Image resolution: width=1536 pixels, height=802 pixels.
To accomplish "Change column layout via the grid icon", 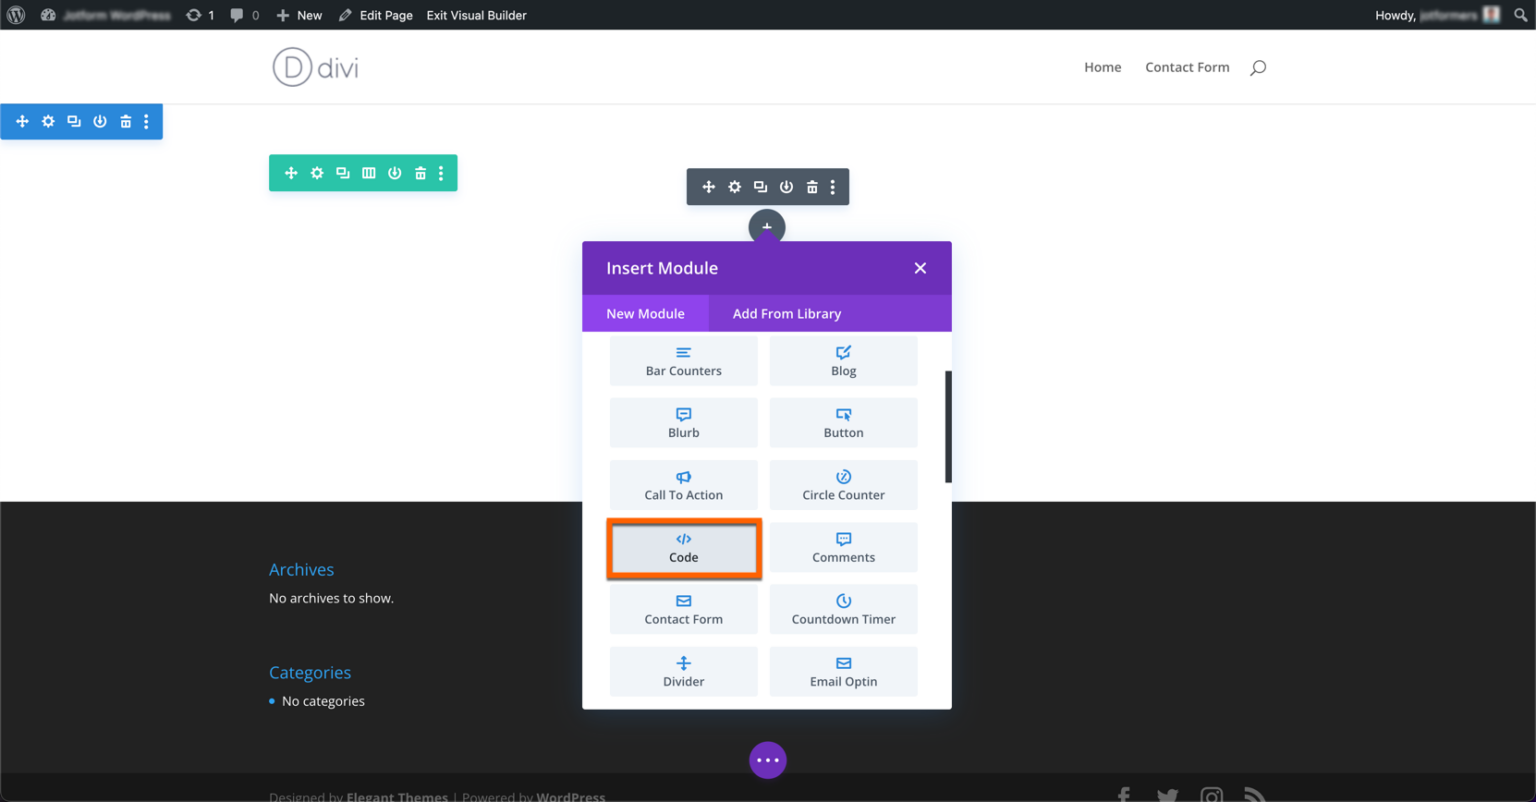I will tap(369, 172).
